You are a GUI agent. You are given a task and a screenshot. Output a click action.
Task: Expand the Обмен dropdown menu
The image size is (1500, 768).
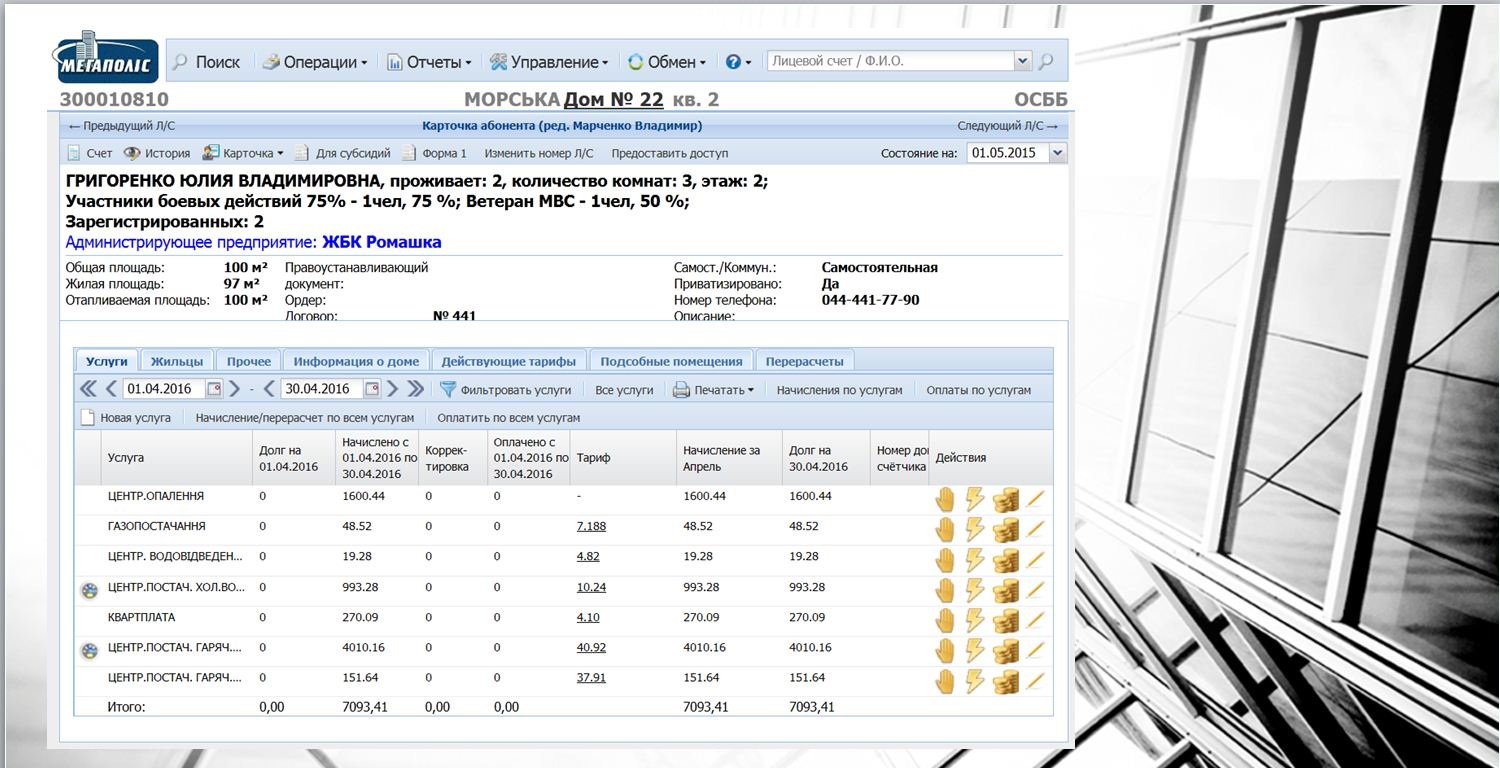point(667,62)
